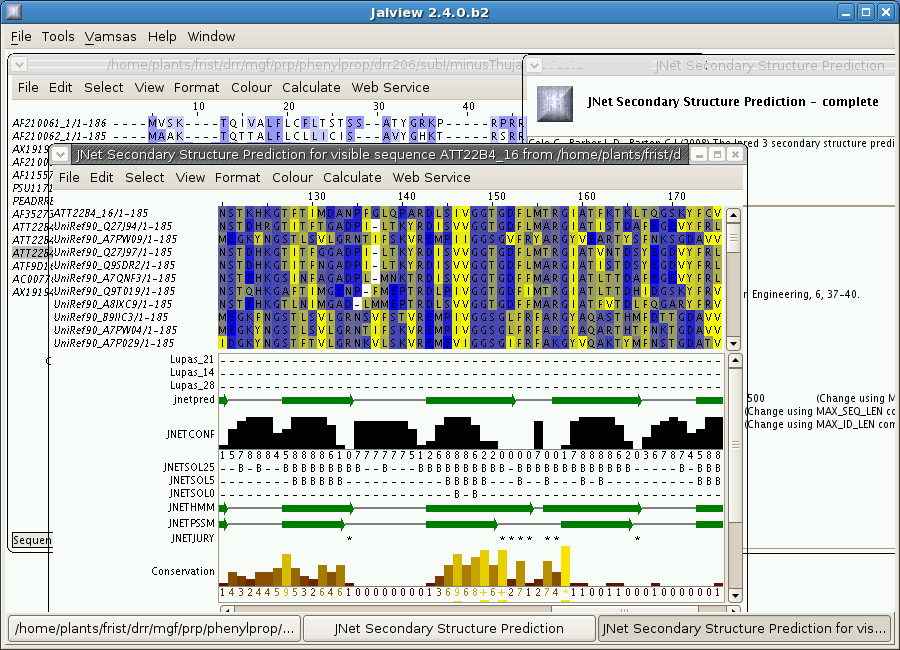
Task: Click the JNETPSSM annotation label
Action: coord(191,523)
